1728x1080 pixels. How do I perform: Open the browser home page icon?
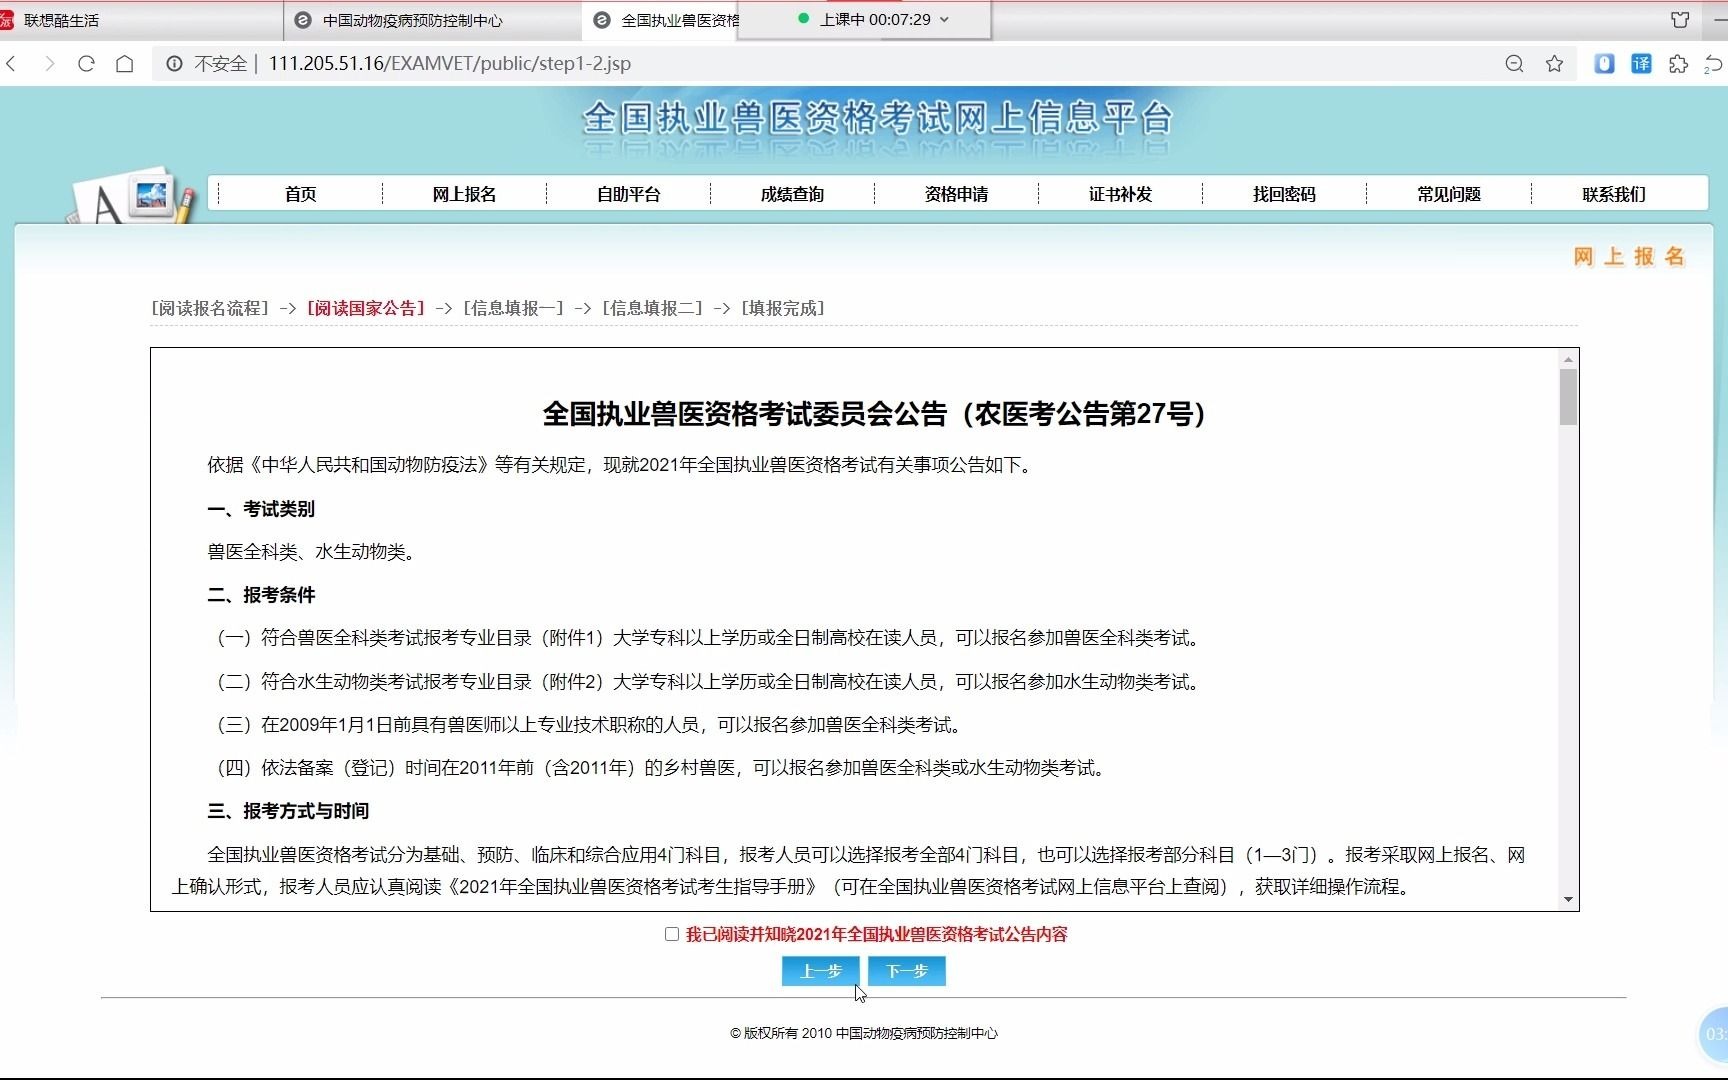click(124, 64)
